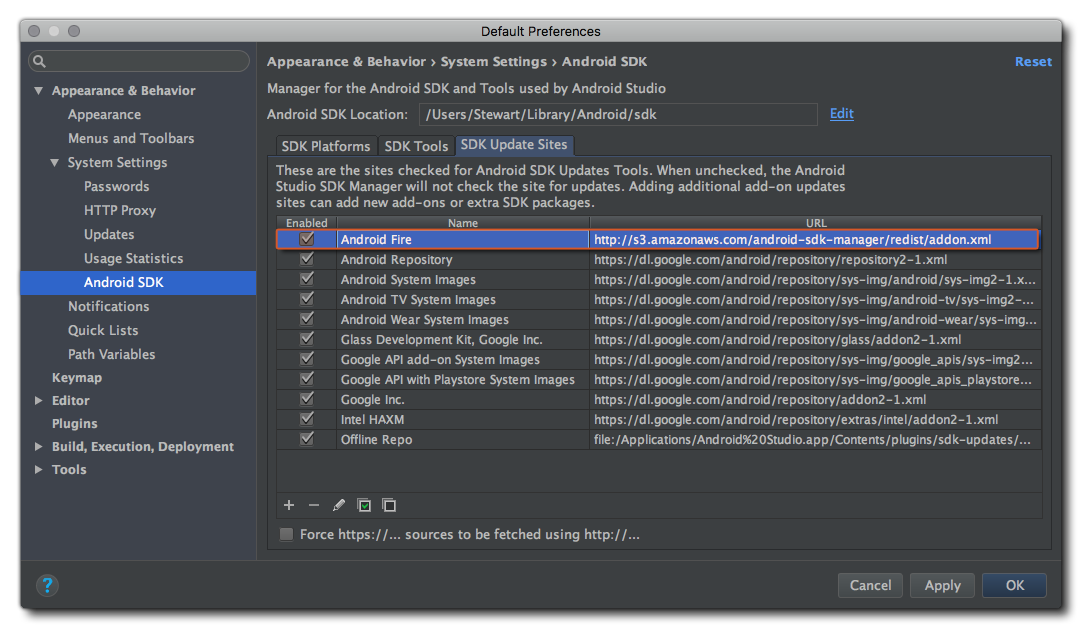Toggle the Offline Repo enabled checkbox
This screenshot has width=1082, height=629.
click(307, 440)
